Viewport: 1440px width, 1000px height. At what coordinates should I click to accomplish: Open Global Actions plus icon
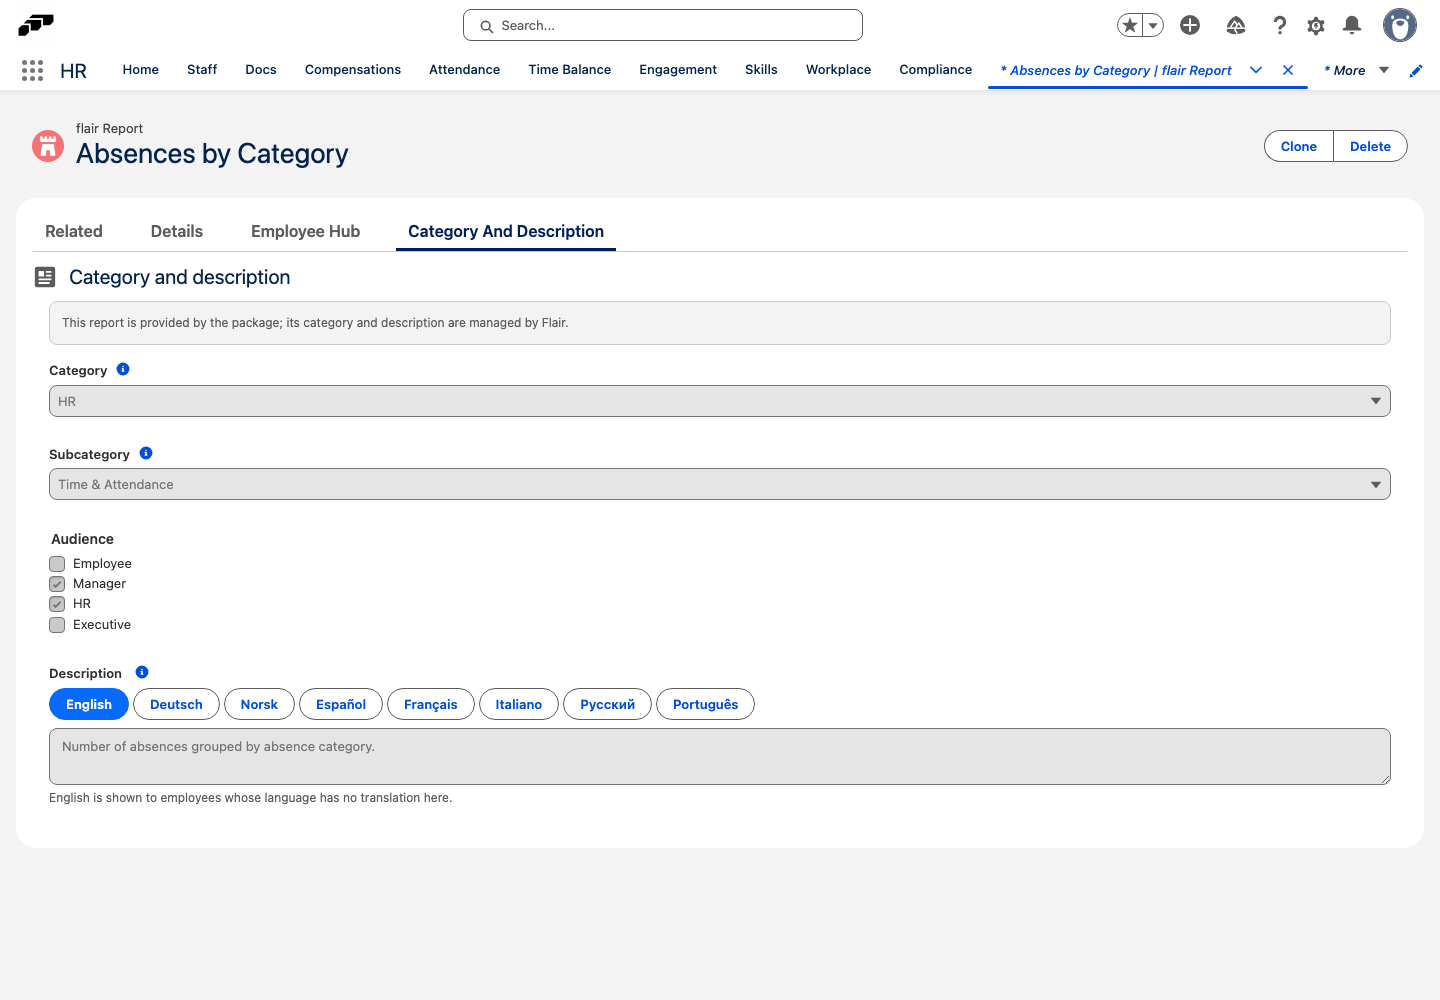tap(1190, 25)
